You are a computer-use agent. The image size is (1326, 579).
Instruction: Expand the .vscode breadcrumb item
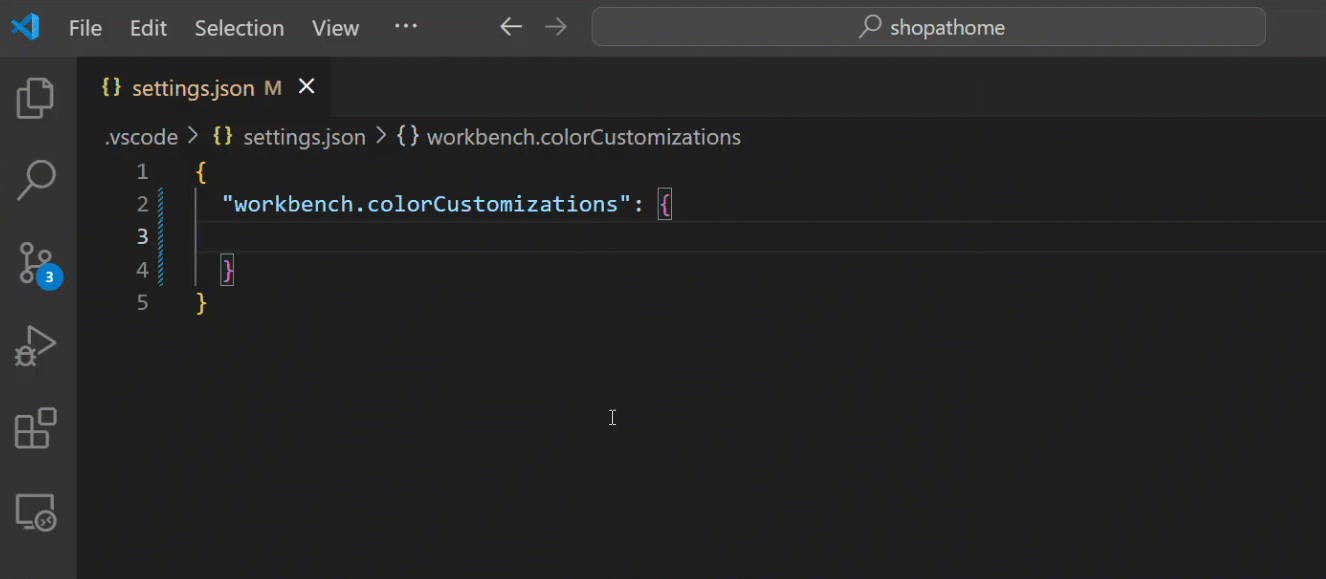pyautogui.click(x=140, y=137)
